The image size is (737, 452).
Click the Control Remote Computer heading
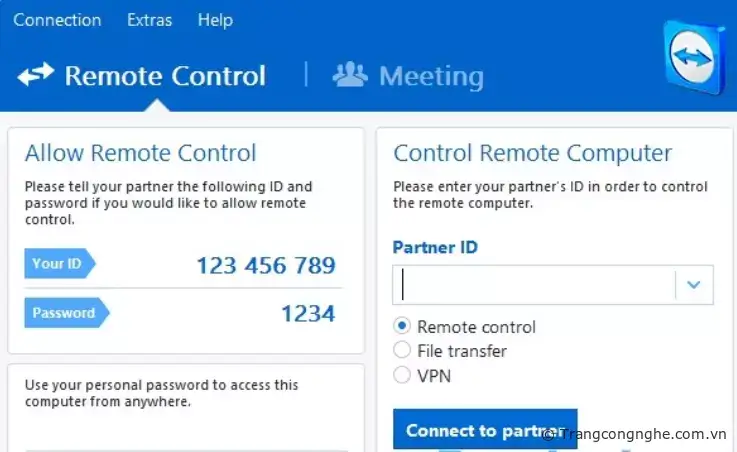(532, 153)
